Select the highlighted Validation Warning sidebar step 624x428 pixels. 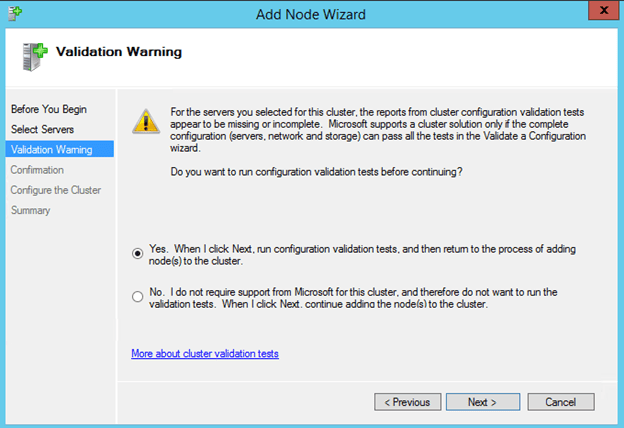[51, 150]
